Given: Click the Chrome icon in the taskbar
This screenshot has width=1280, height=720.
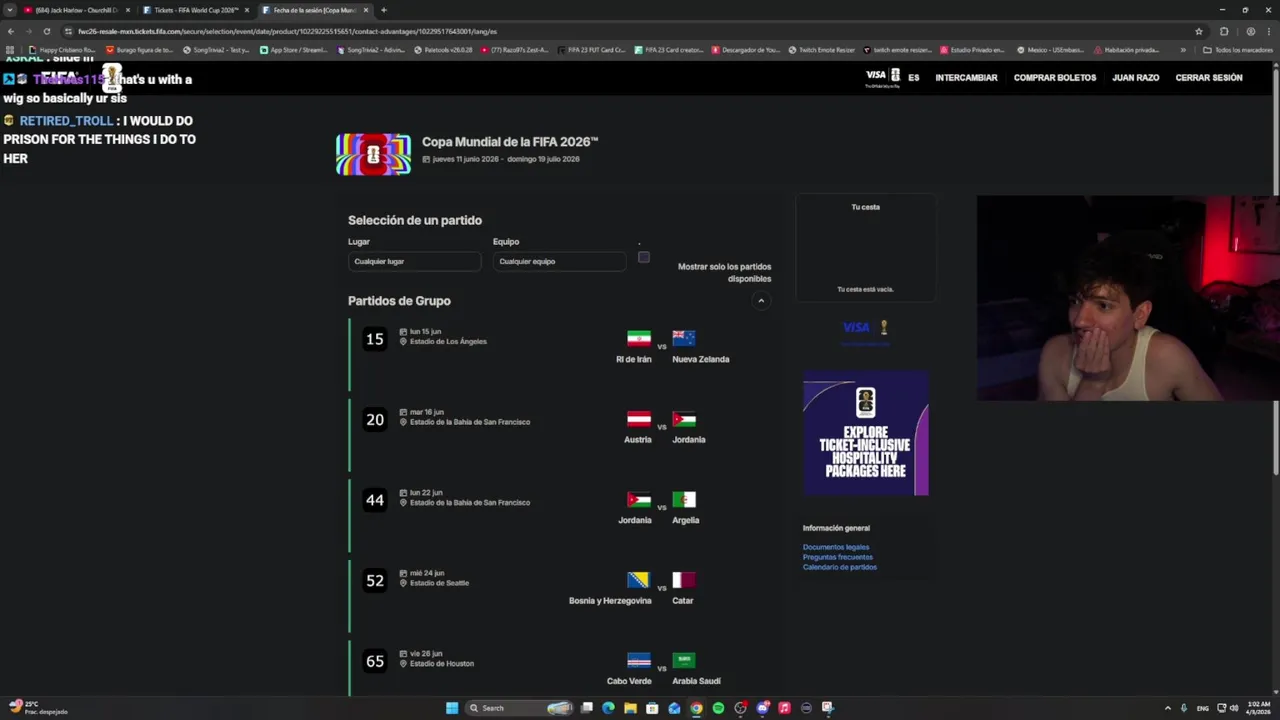Looking at the screenshot, I should tap(696, 708).
